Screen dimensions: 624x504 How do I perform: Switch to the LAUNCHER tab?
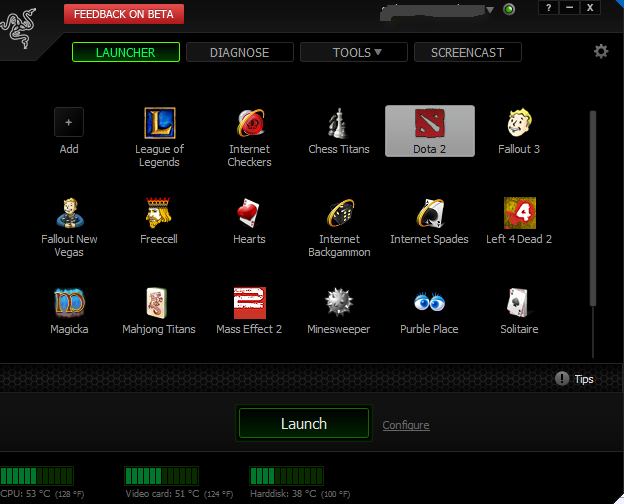(x=126, y=52)
